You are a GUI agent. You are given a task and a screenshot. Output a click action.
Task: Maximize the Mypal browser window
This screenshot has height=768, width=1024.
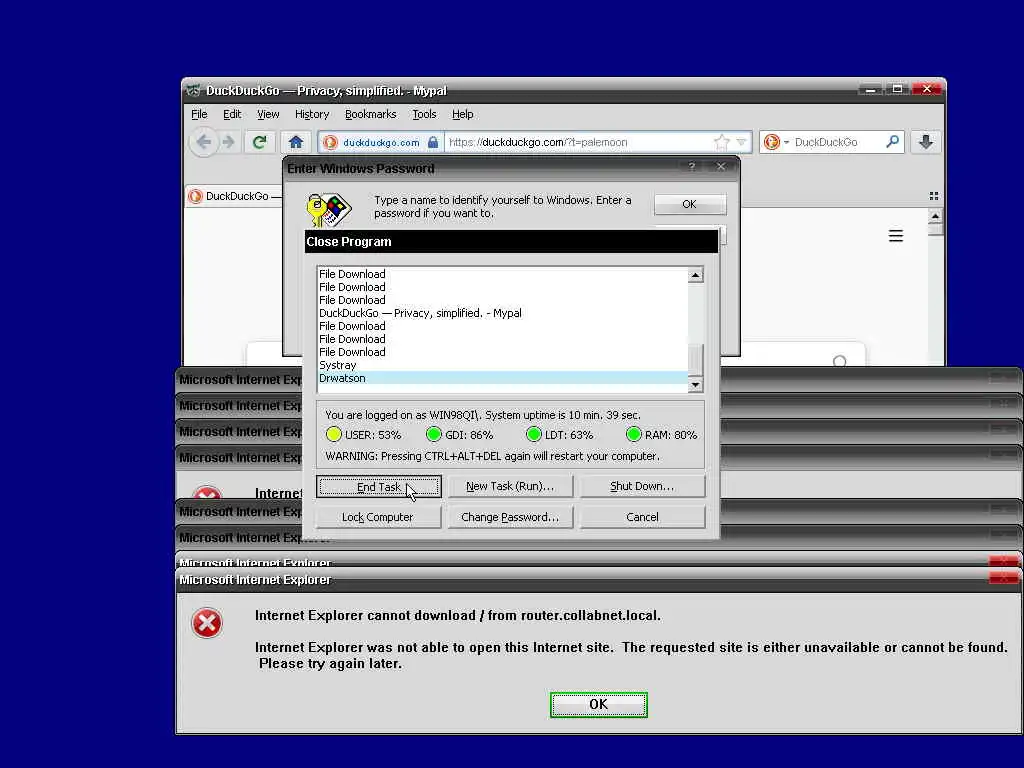click(898, 89)
